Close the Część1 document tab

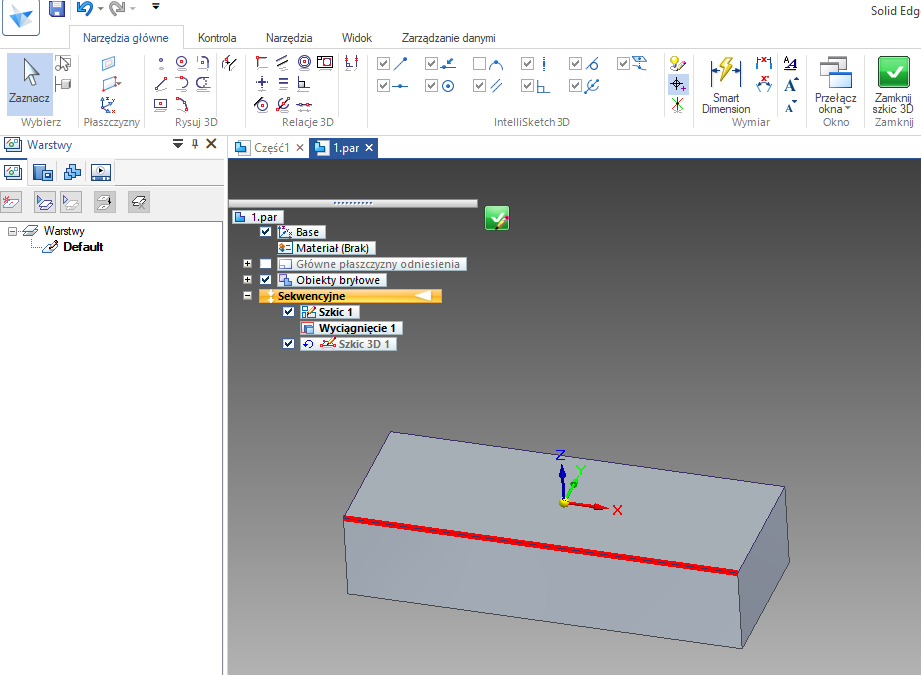(x=300, y=148)
